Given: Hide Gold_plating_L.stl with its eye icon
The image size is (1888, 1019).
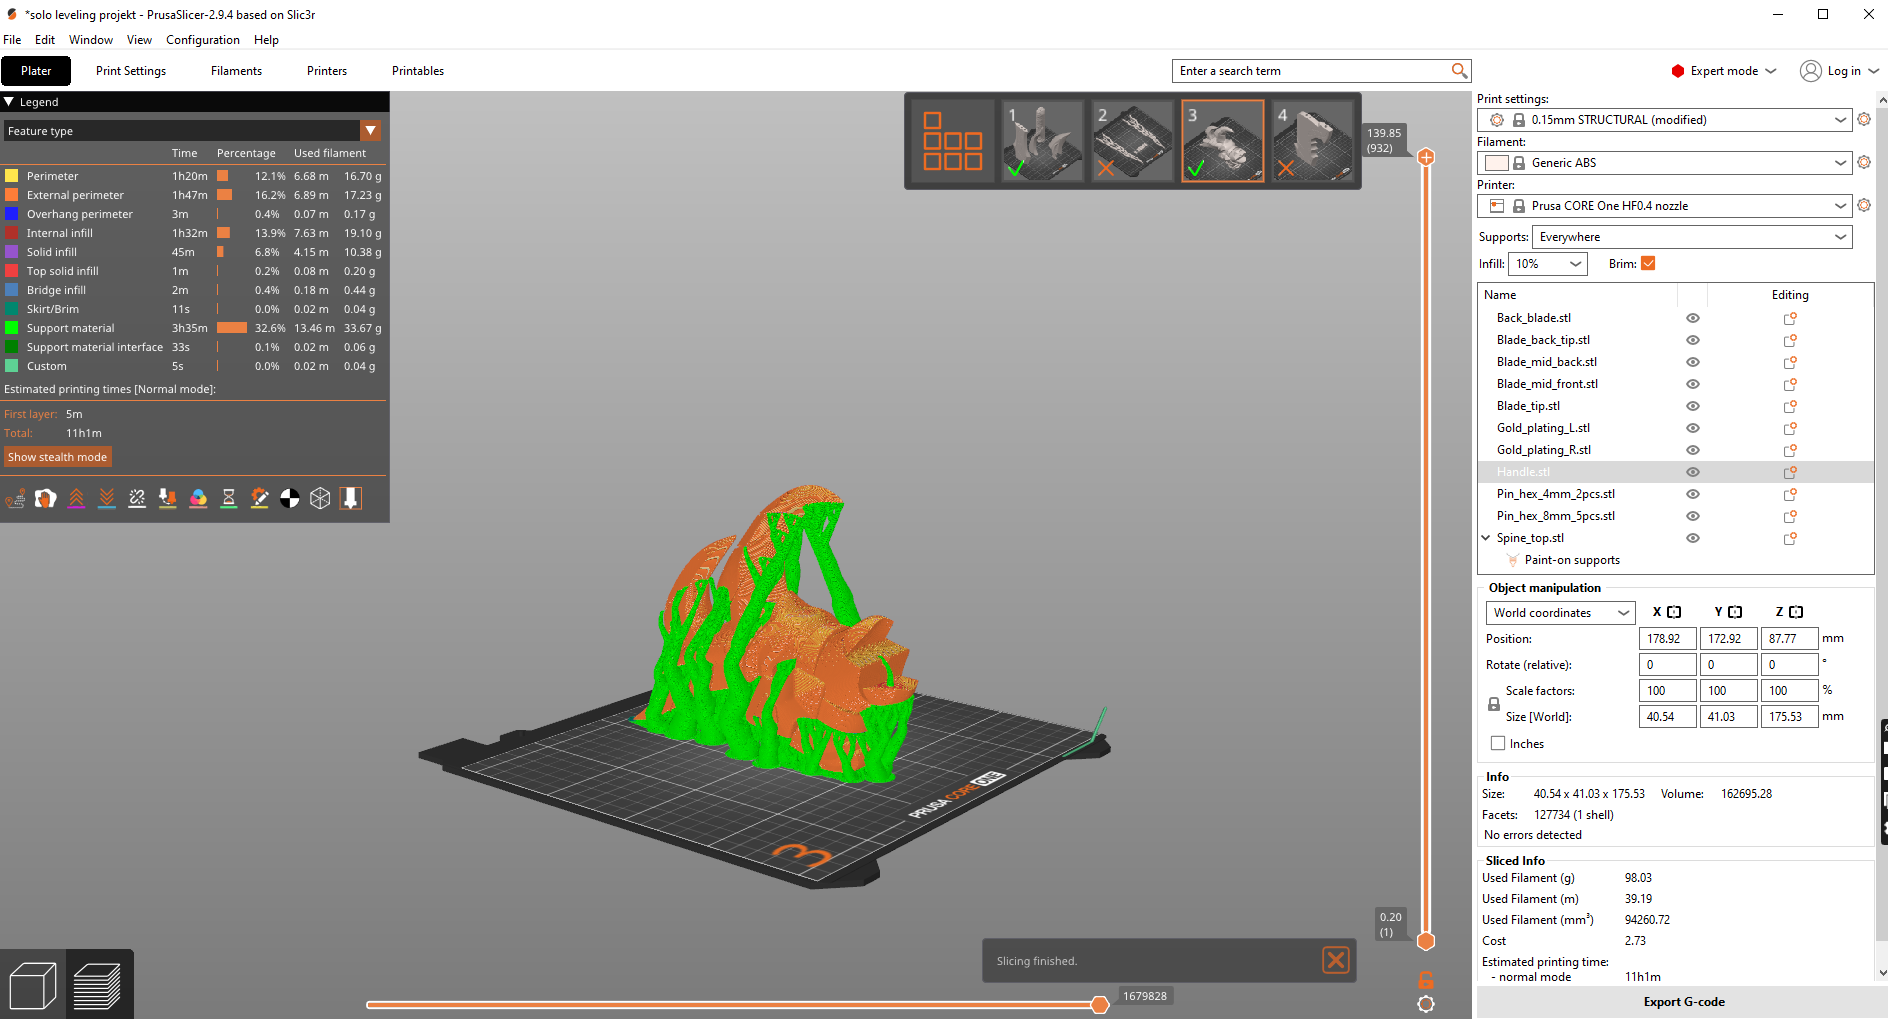Looking at the screenshot, I should click(x=1693, y=428).
